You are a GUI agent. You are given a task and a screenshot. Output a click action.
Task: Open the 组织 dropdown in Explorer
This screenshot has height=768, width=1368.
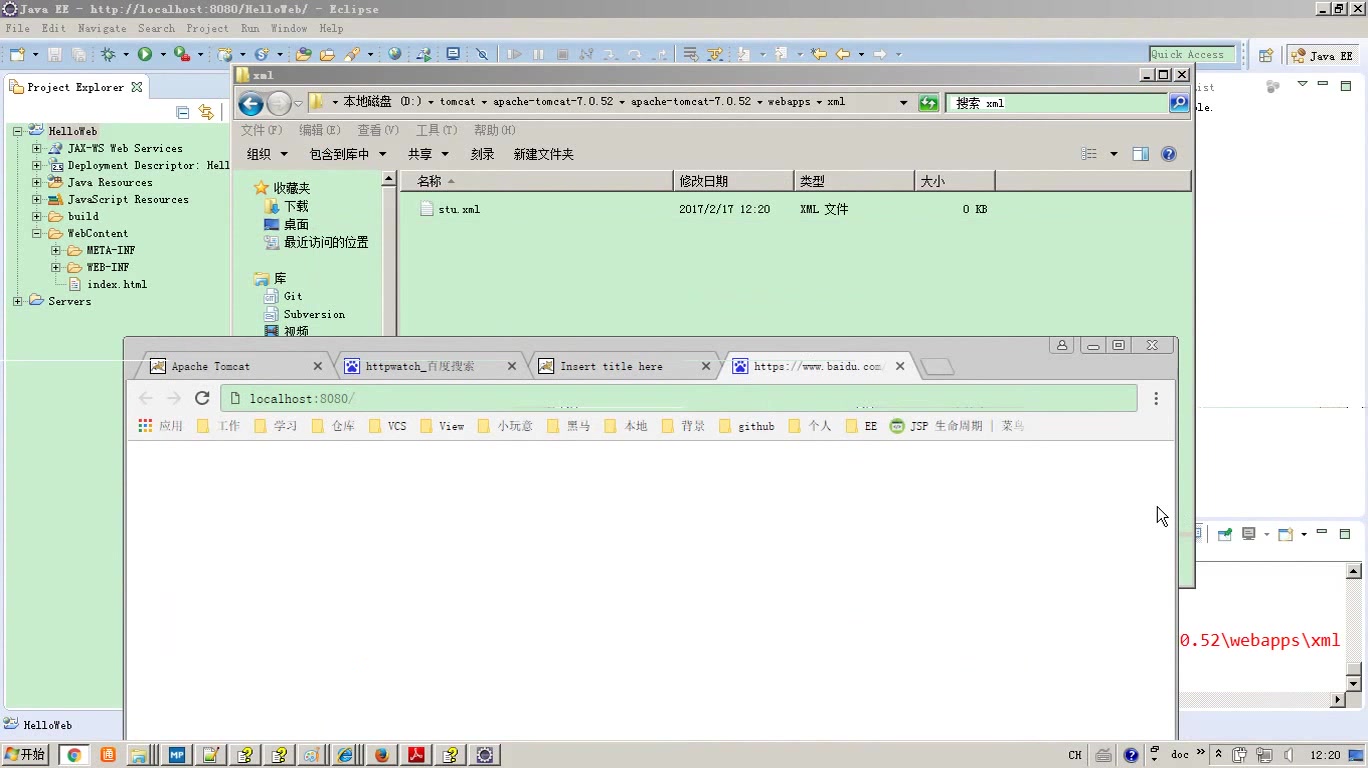(266, 153)
